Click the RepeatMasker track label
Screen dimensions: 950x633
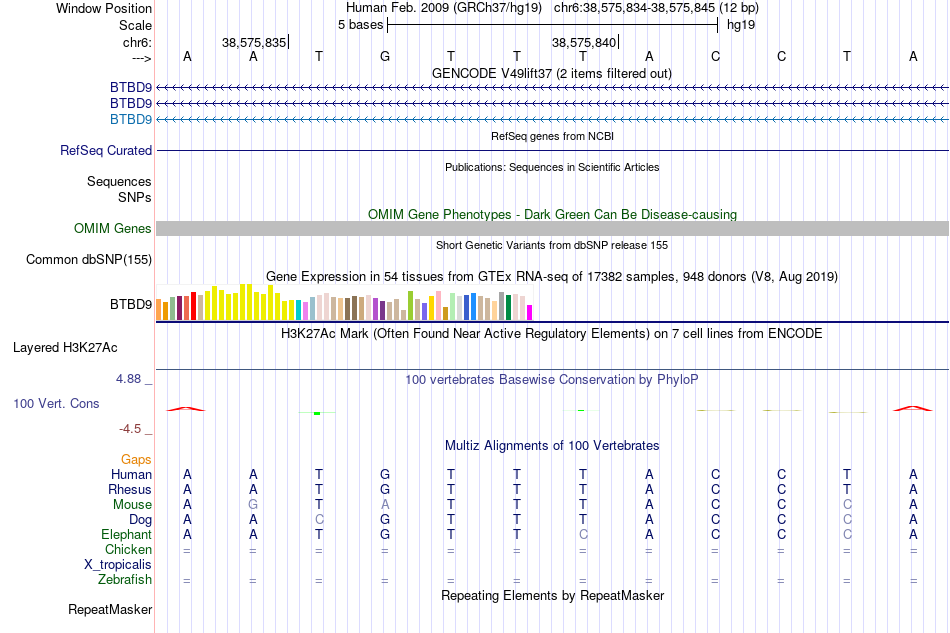click(x=110, y=609)
